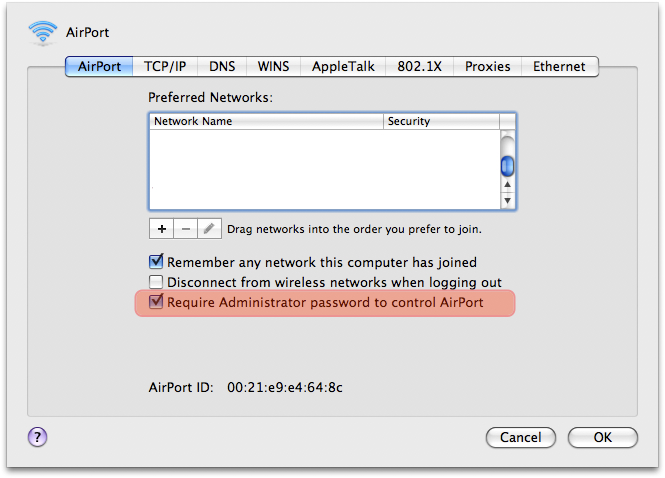Go to the AppleTalk tab
Image resolution: width=665 pixels, height=478 pixels.
343,67
